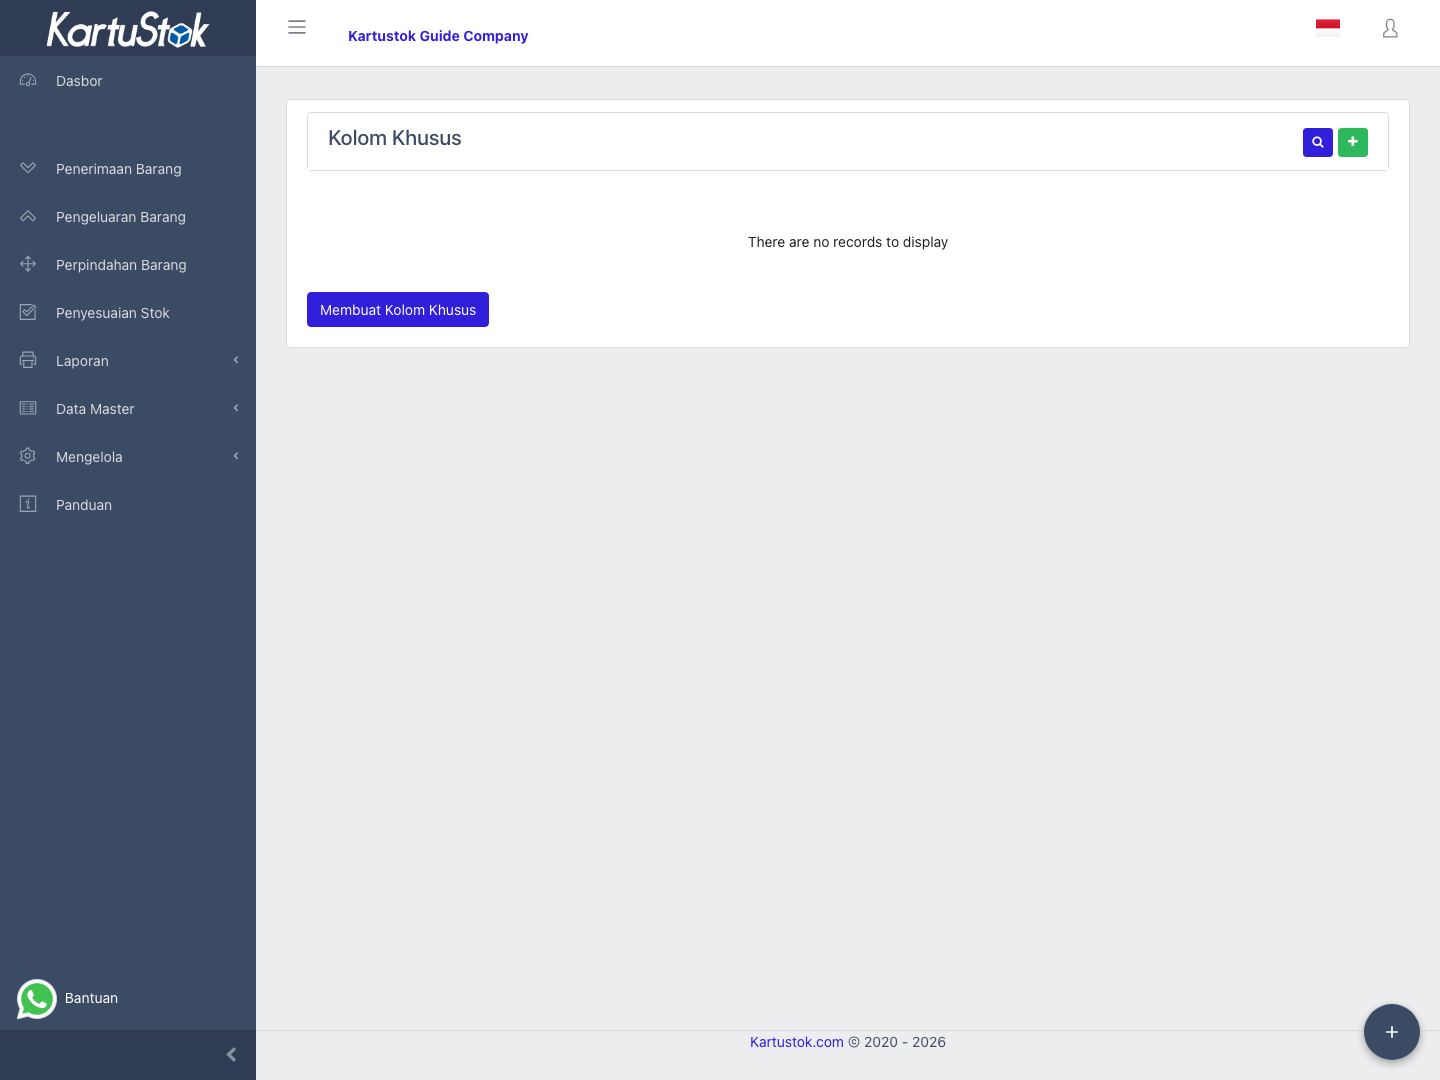This screenshot has height=1080, width=1440.
Task: Click the Panduan info icon
Action: (28, 504)
